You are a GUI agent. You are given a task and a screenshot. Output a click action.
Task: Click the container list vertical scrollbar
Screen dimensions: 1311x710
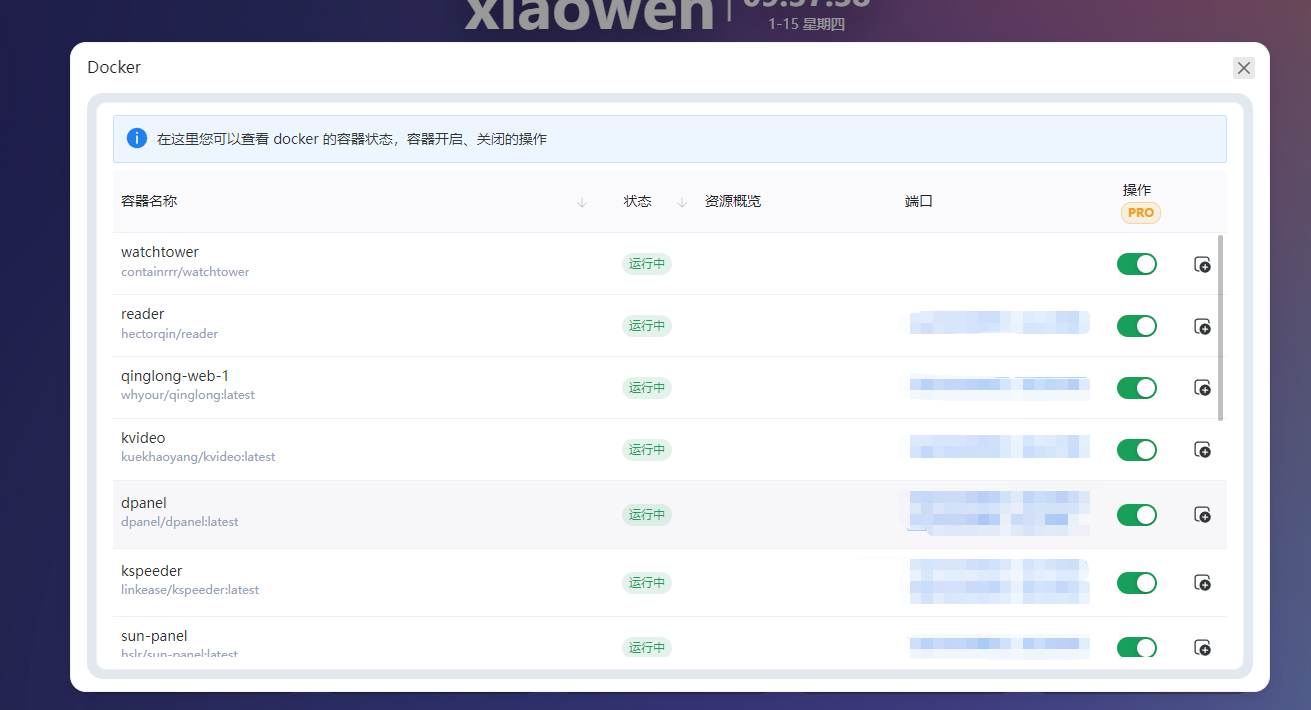[1220, 328]
